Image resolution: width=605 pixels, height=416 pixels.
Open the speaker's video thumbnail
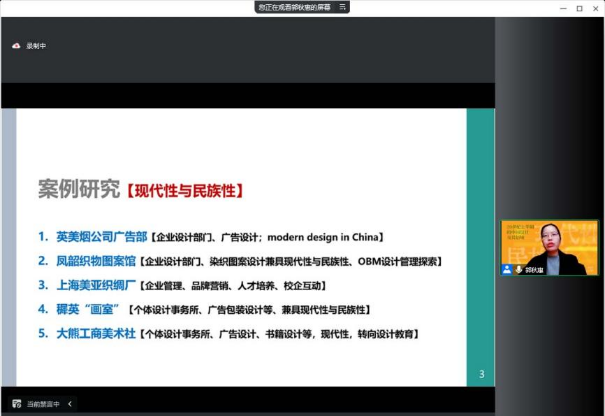coord(549,248)
